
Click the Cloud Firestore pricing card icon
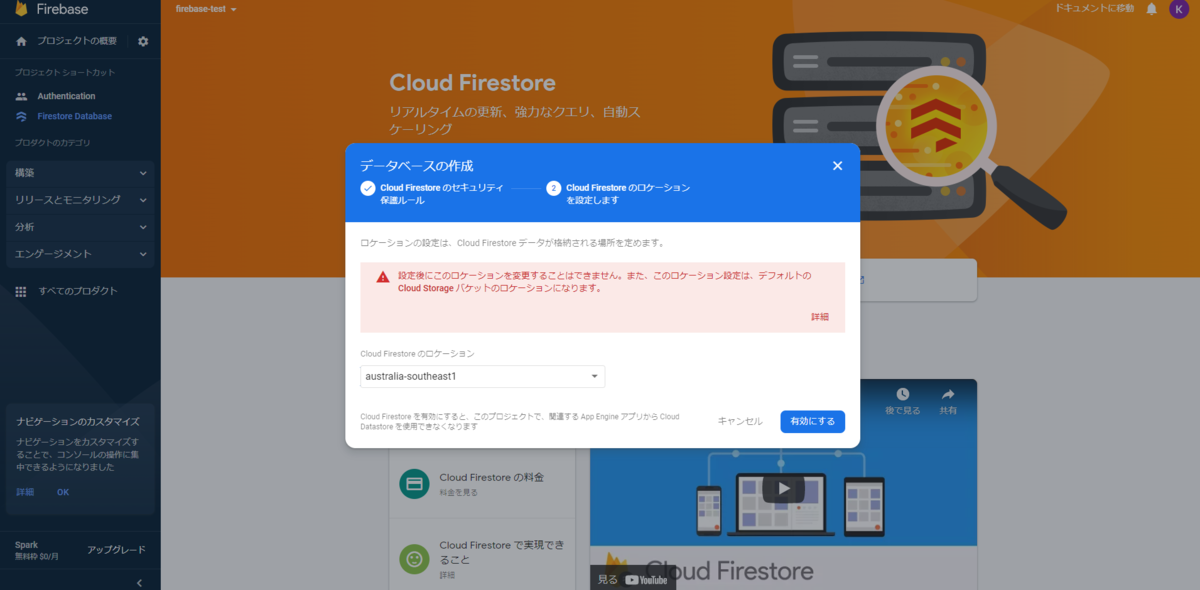[414, 484]
